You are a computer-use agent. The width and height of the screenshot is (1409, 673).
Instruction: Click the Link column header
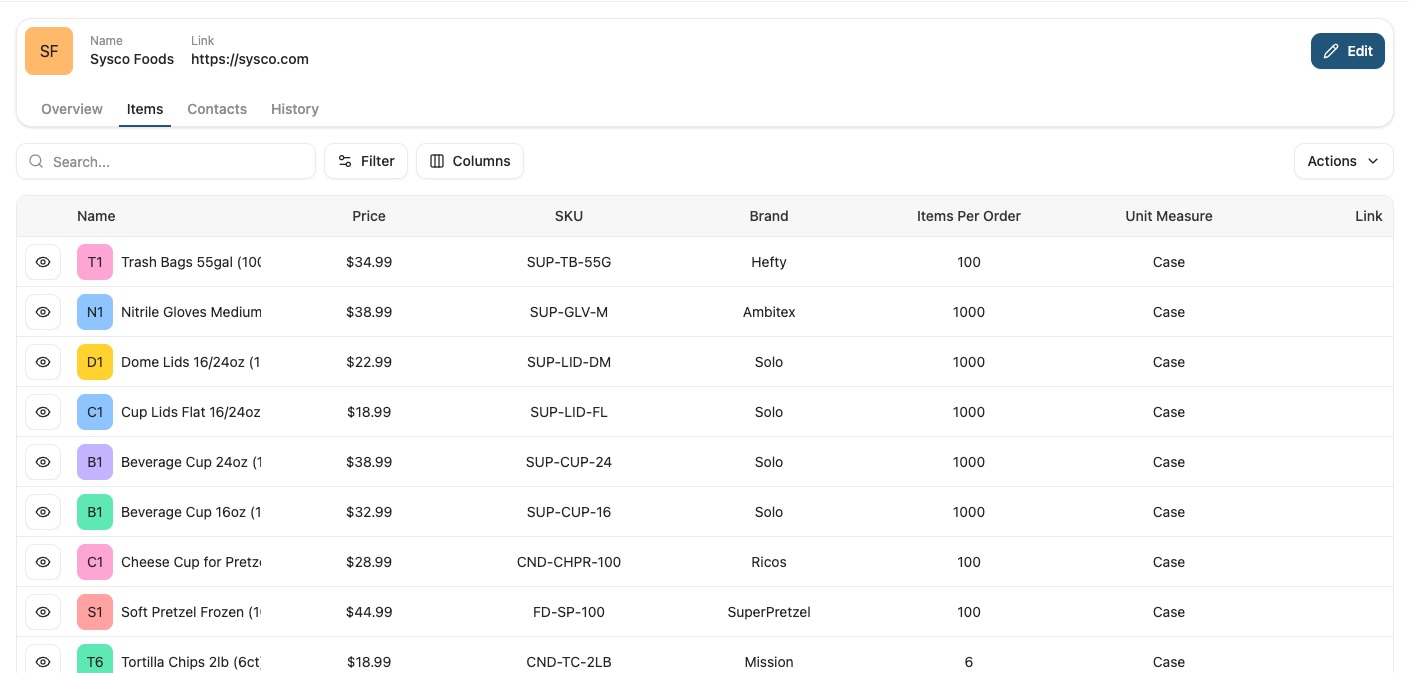[x=1369, y=216]
